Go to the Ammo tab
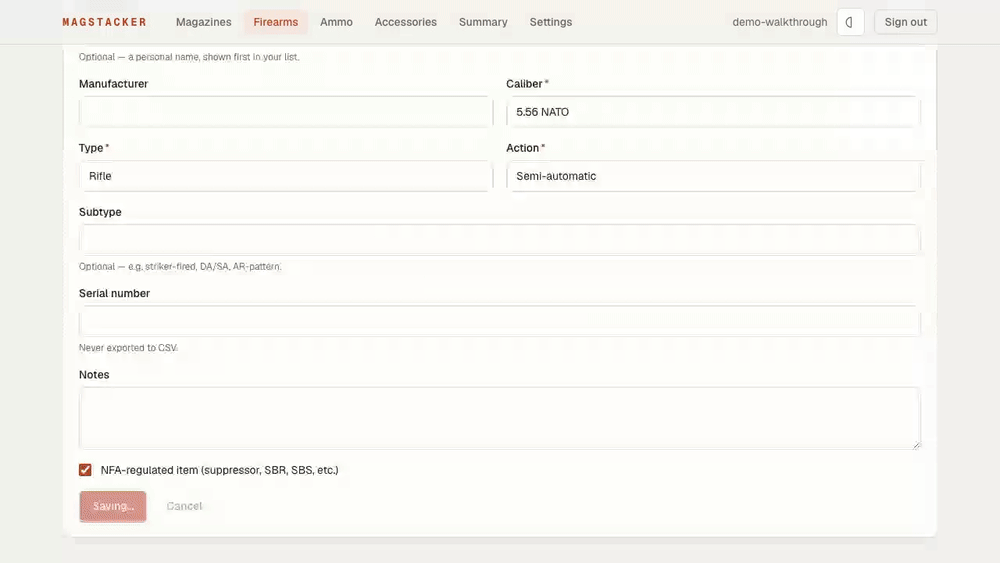This screenshot has width=1000, height=563. 336,22
